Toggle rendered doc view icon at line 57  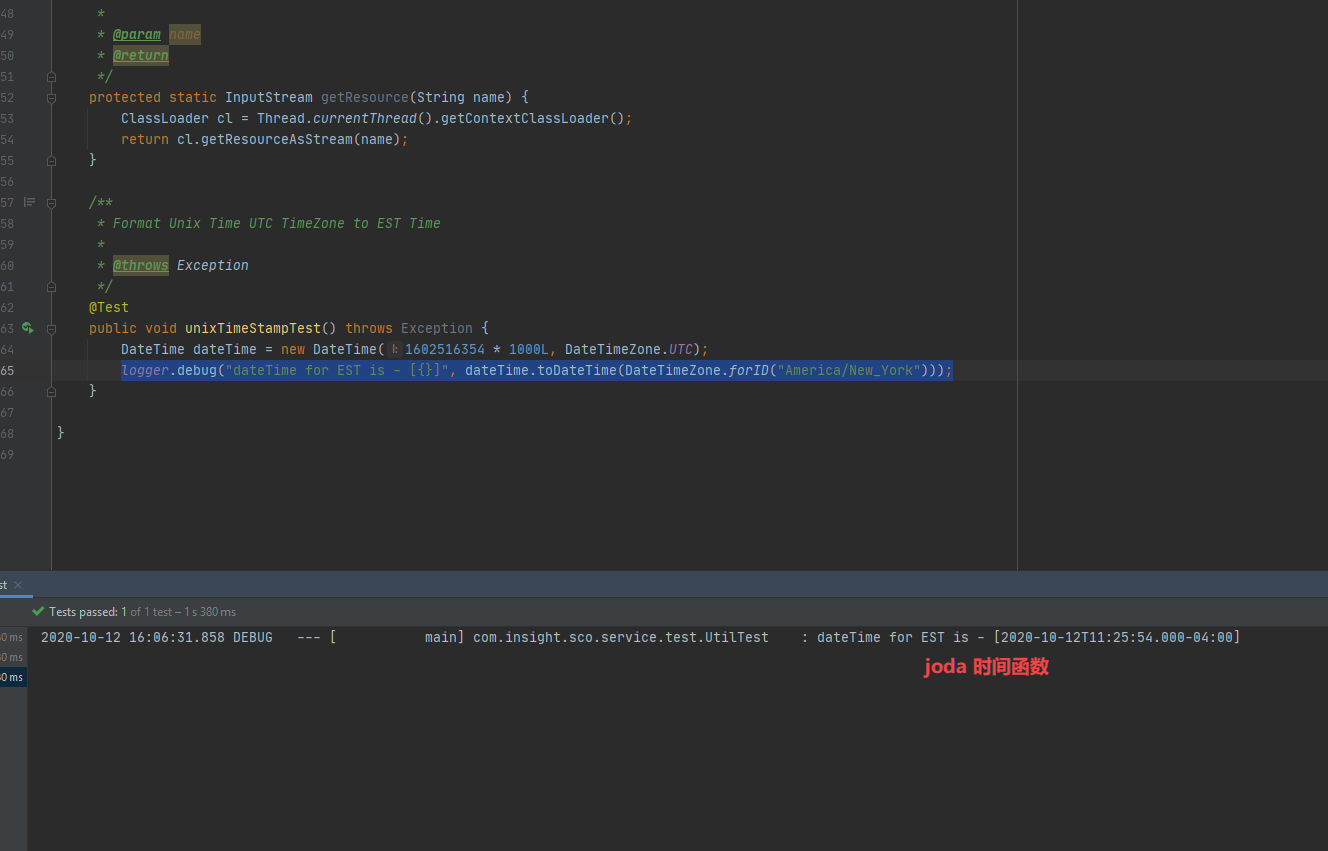[29, 202]
